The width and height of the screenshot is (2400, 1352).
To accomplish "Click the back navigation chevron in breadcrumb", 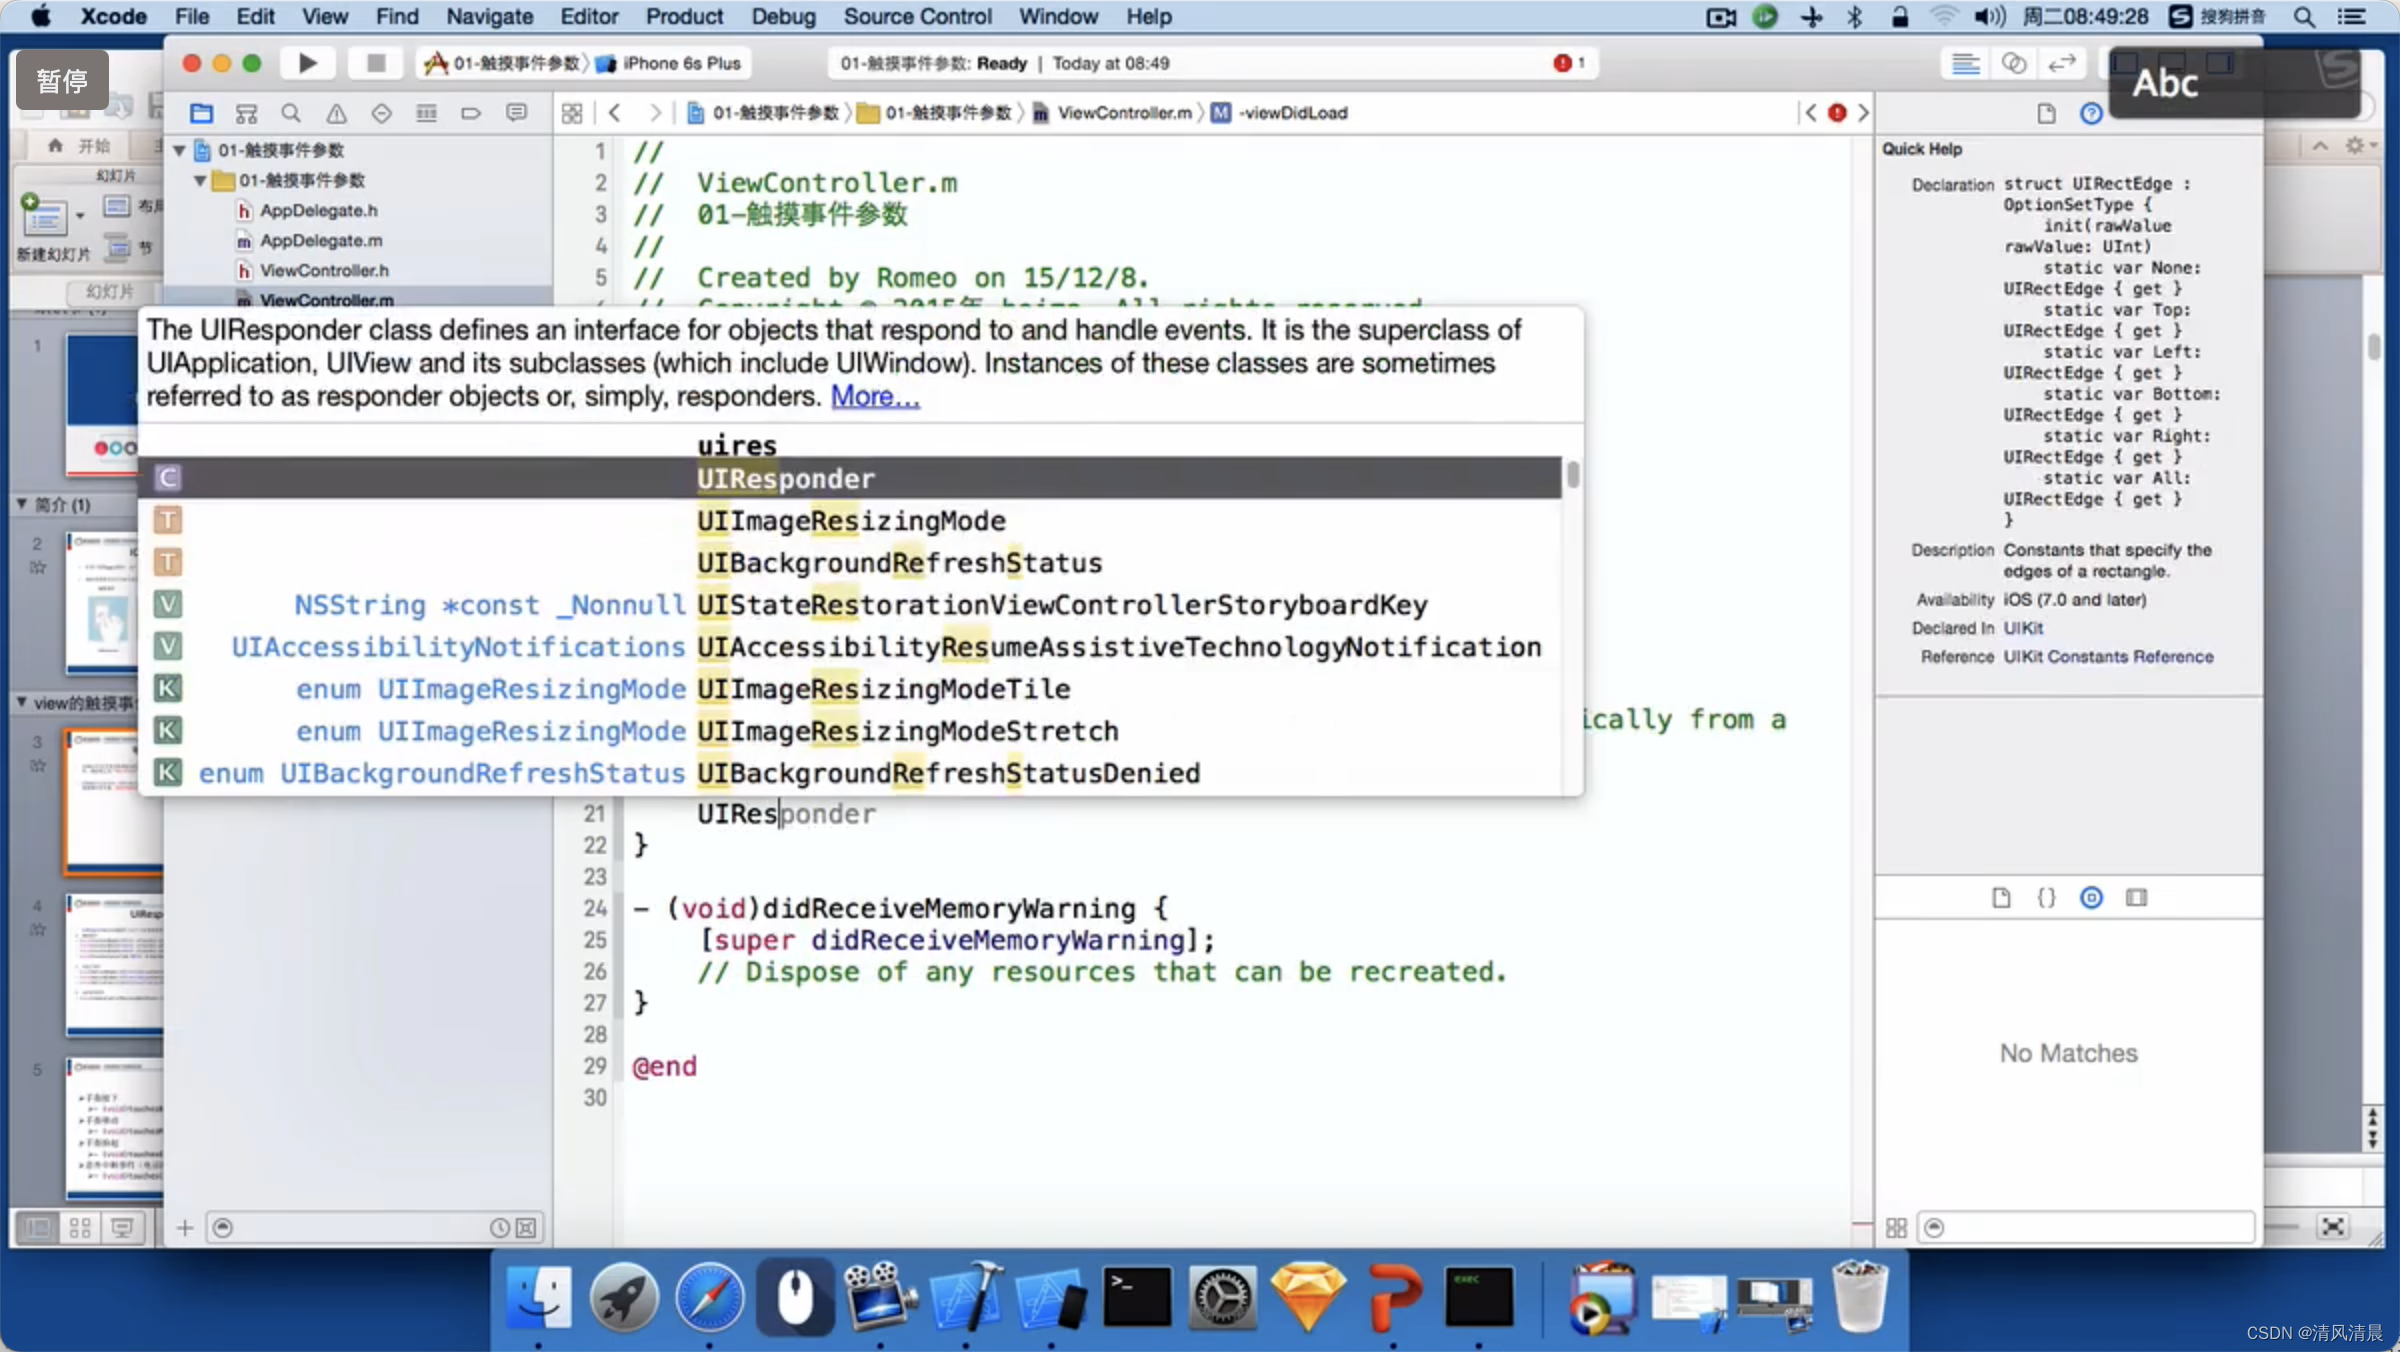I will pyautogui.click(x=613, y=112).
